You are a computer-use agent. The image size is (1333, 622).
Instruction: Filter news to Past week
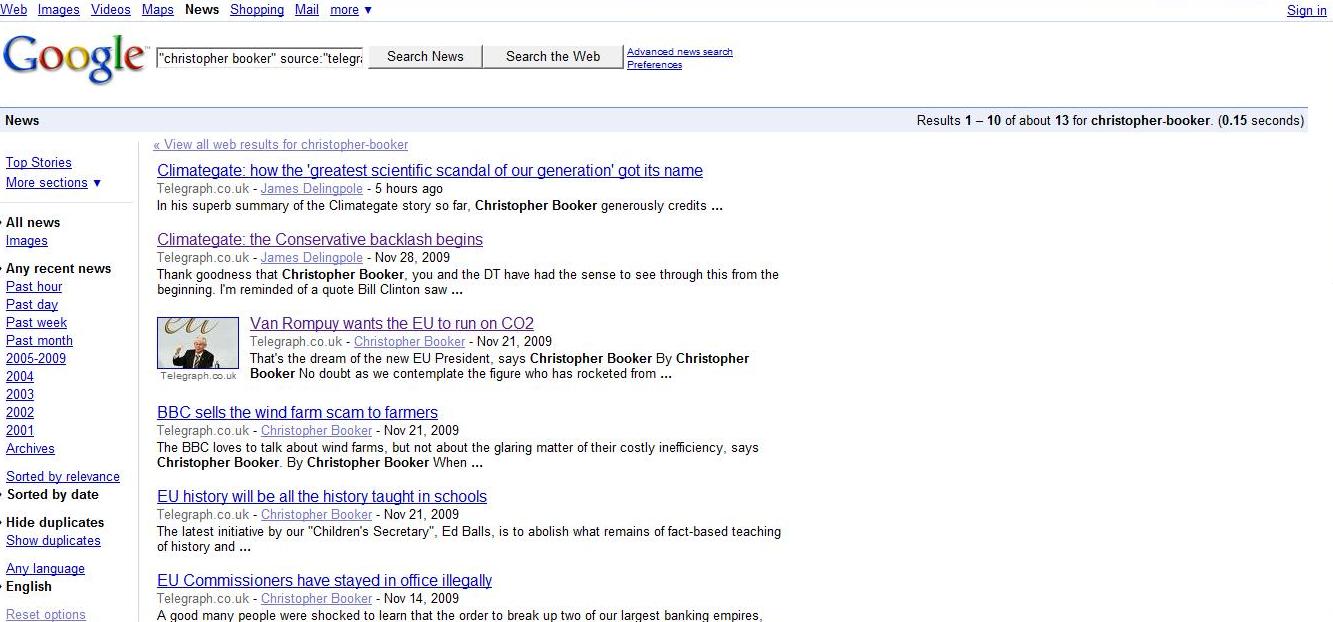[36, 323]
